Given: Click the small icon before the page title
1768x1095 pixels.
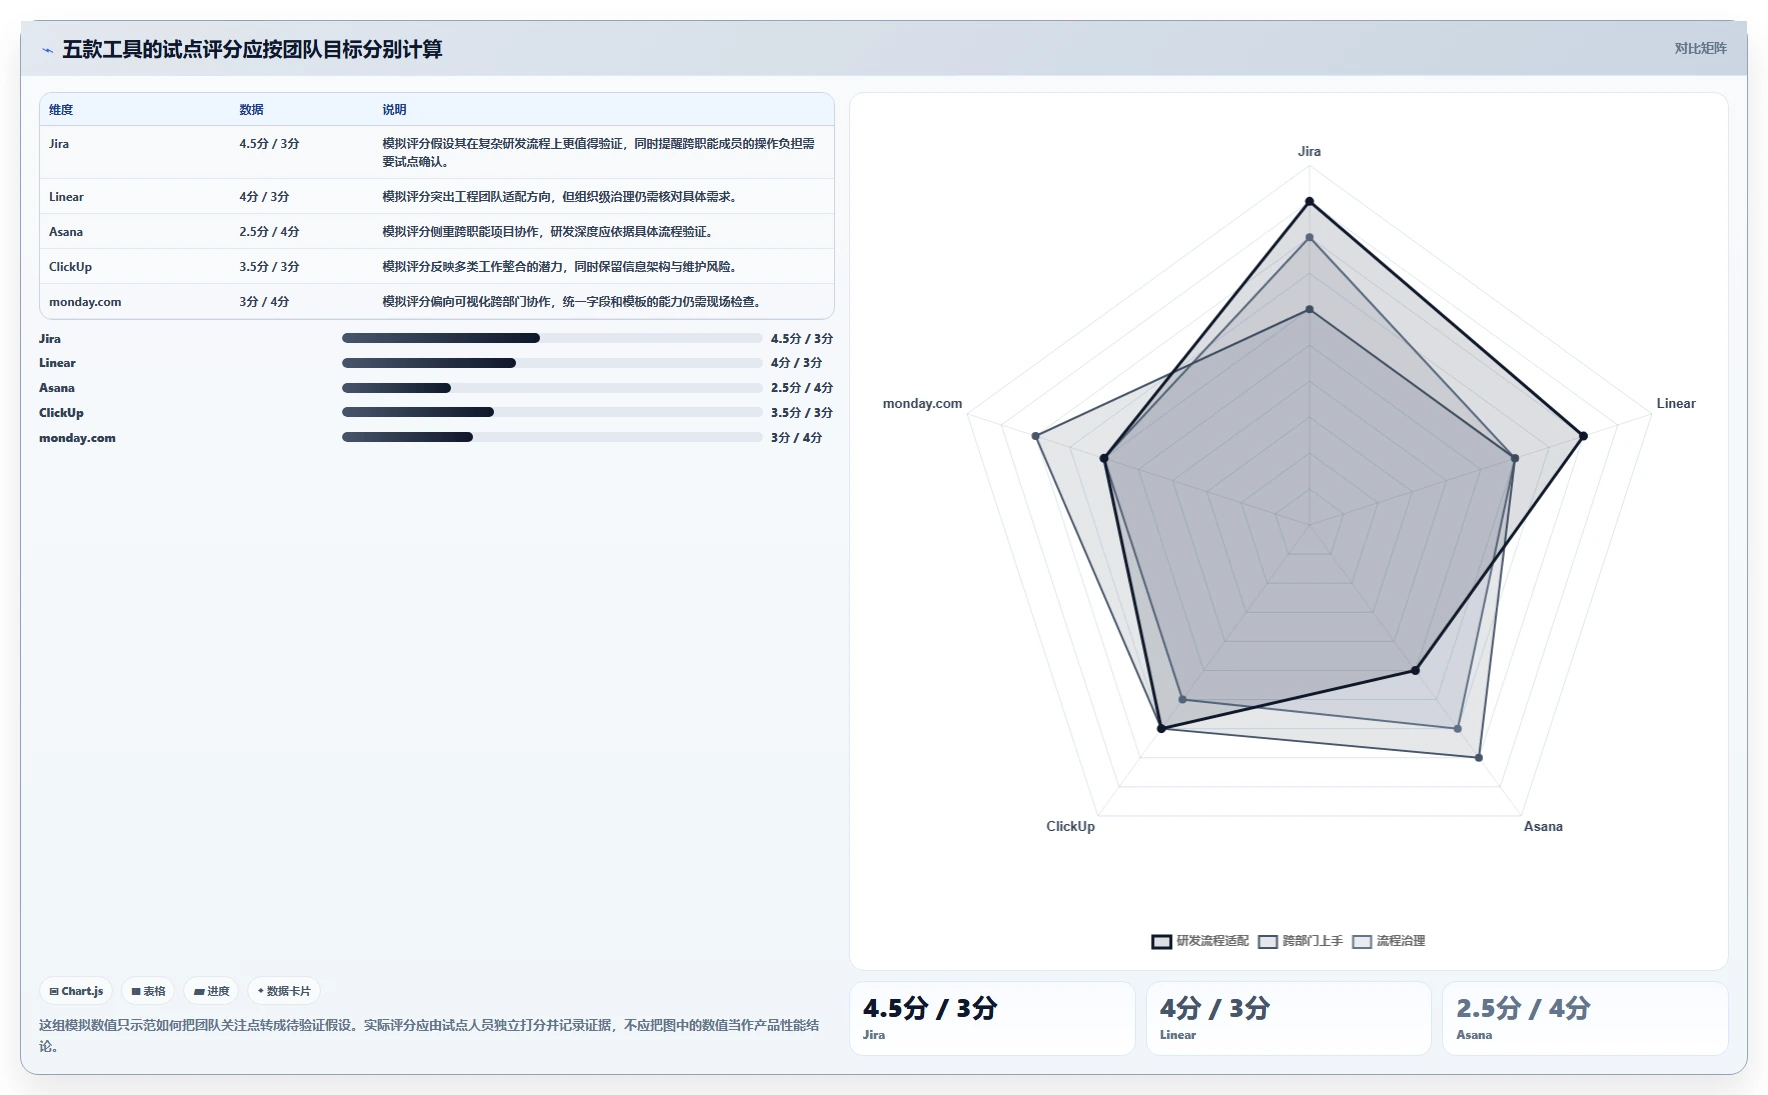Looking at the screenshot, I should [x=47, y=50].
